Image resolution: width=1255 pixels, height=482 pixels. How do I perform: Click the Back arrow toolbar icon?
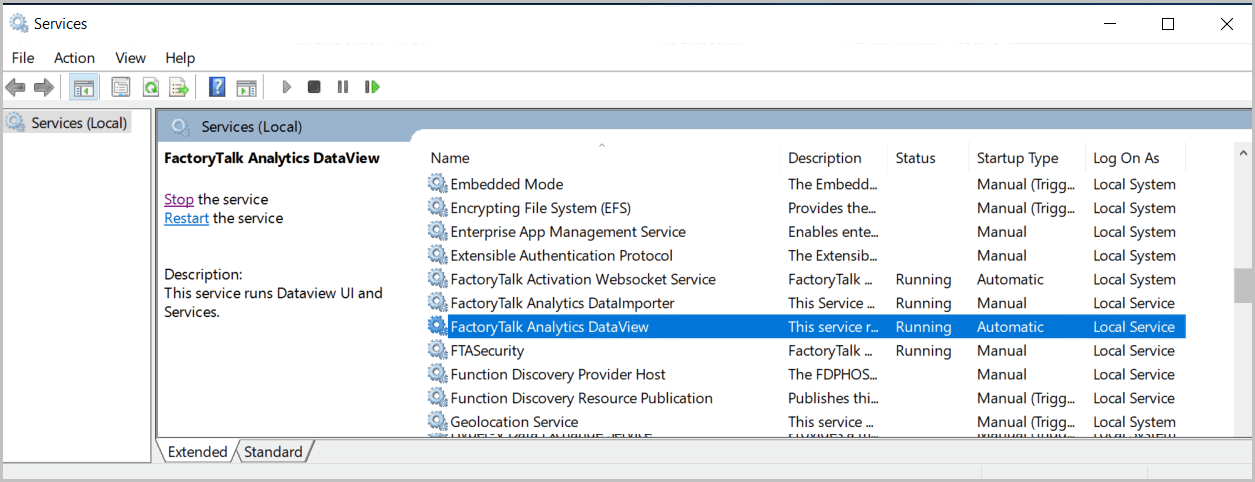coord(15,87)
